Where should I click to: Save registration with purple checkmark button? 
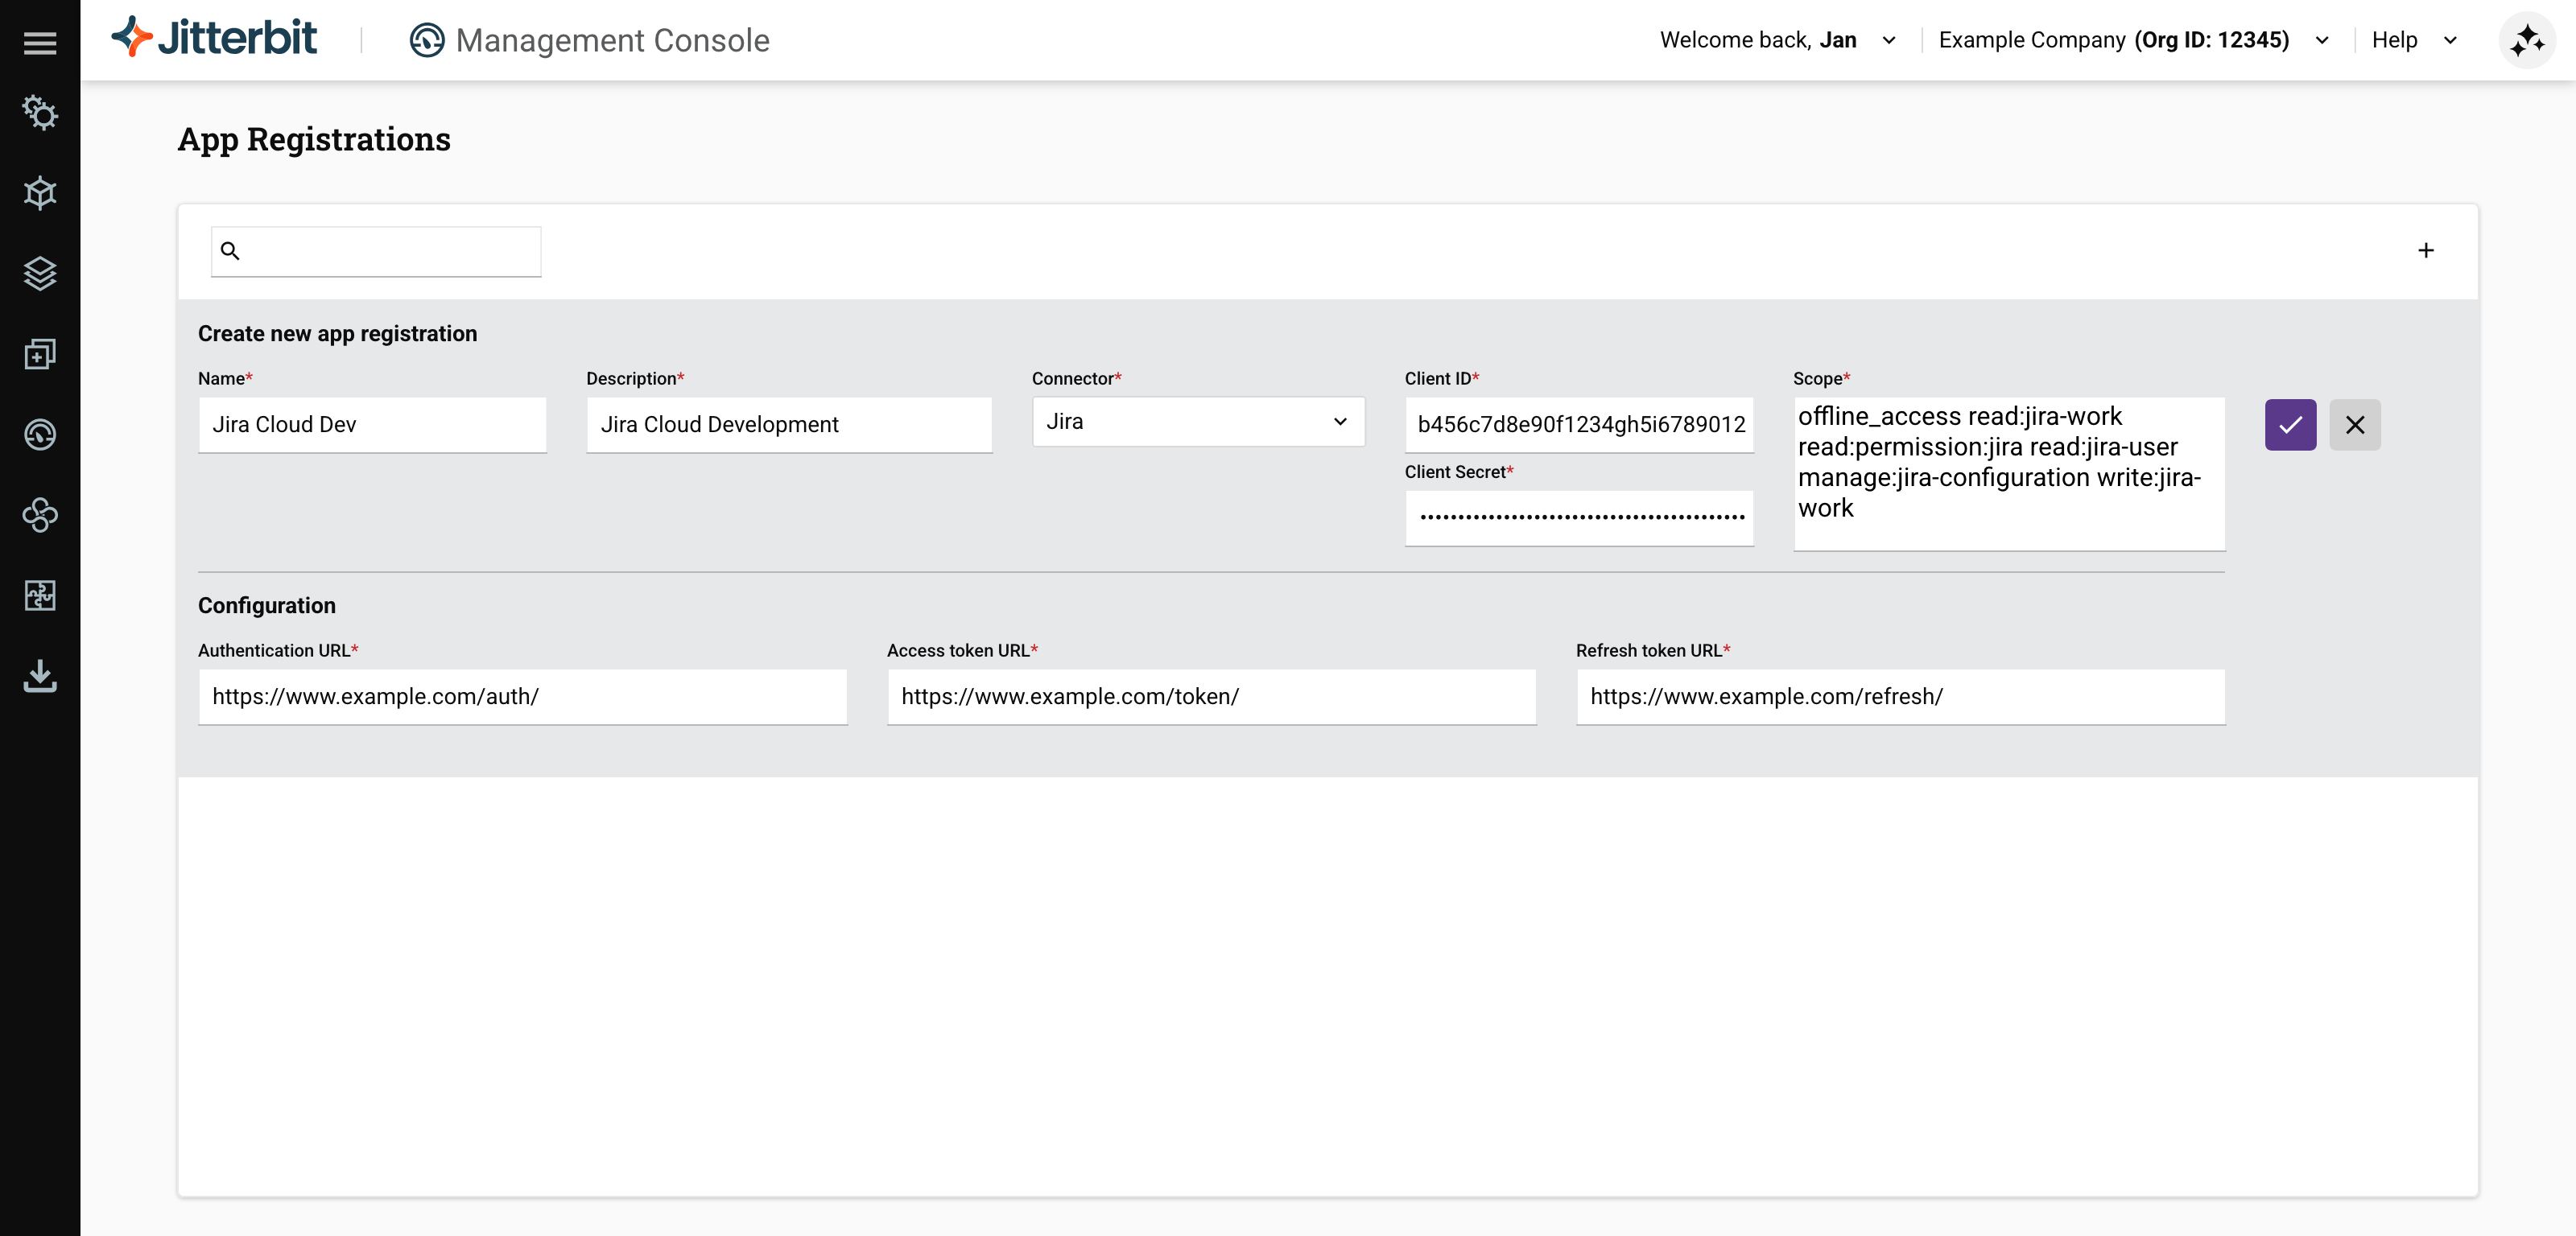(x=2290, y=425)
